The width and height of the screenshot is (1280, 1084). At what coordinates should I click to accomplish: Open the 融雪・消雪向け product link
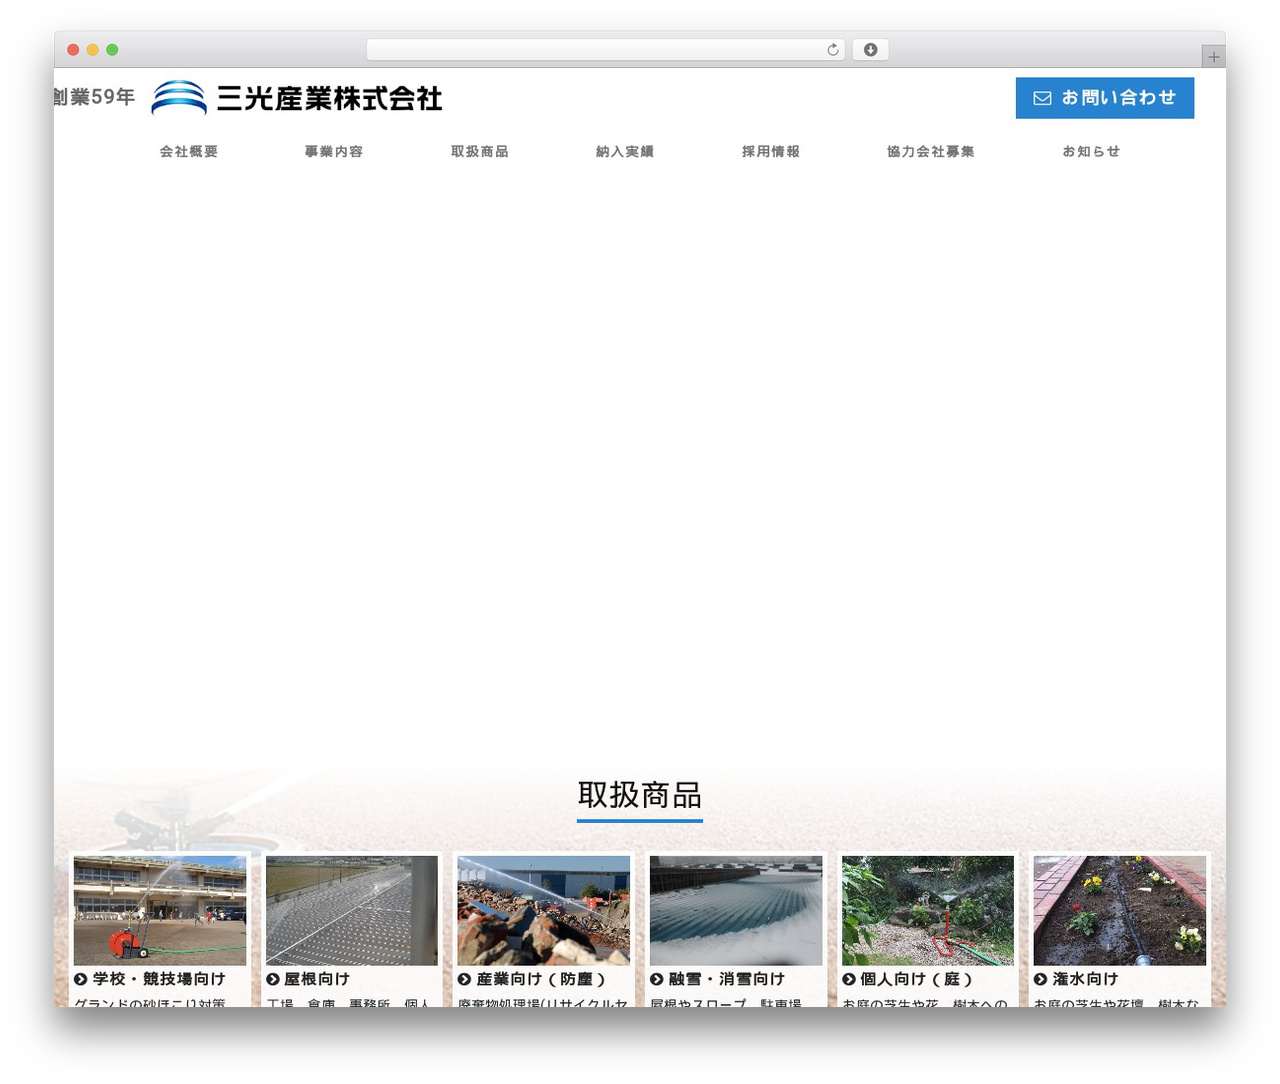click(x=727, y=979)
